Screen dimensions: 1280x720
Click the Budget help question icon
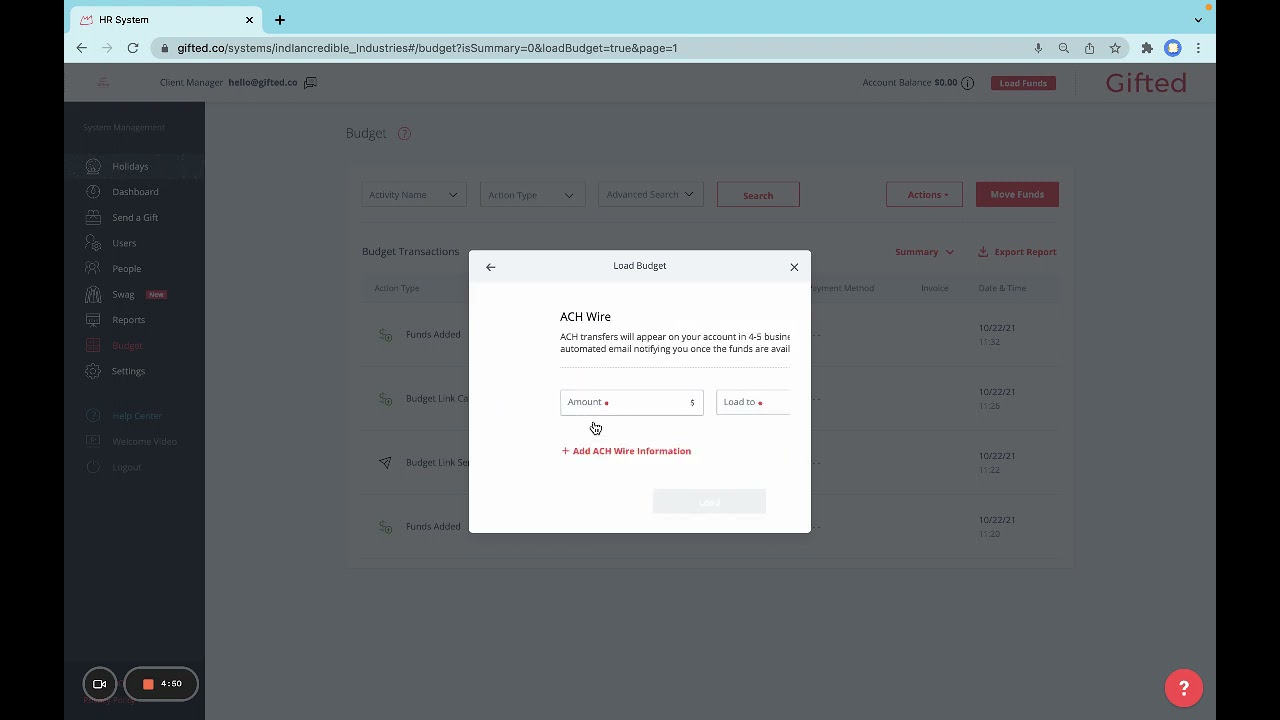point(404,134)
